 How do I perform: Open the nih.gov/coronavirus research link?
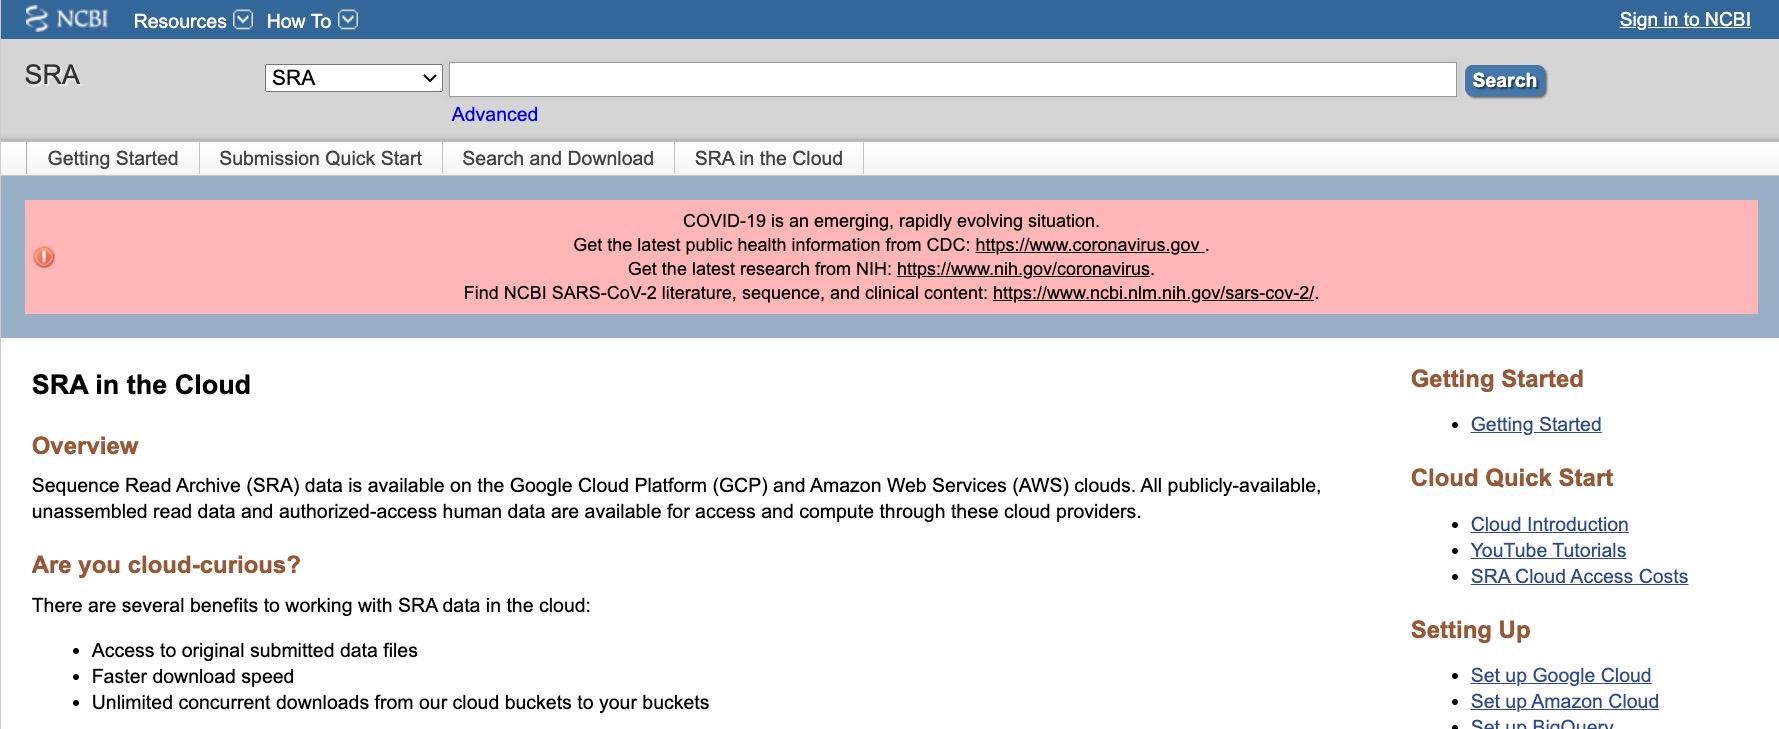tap(1023, 269)
